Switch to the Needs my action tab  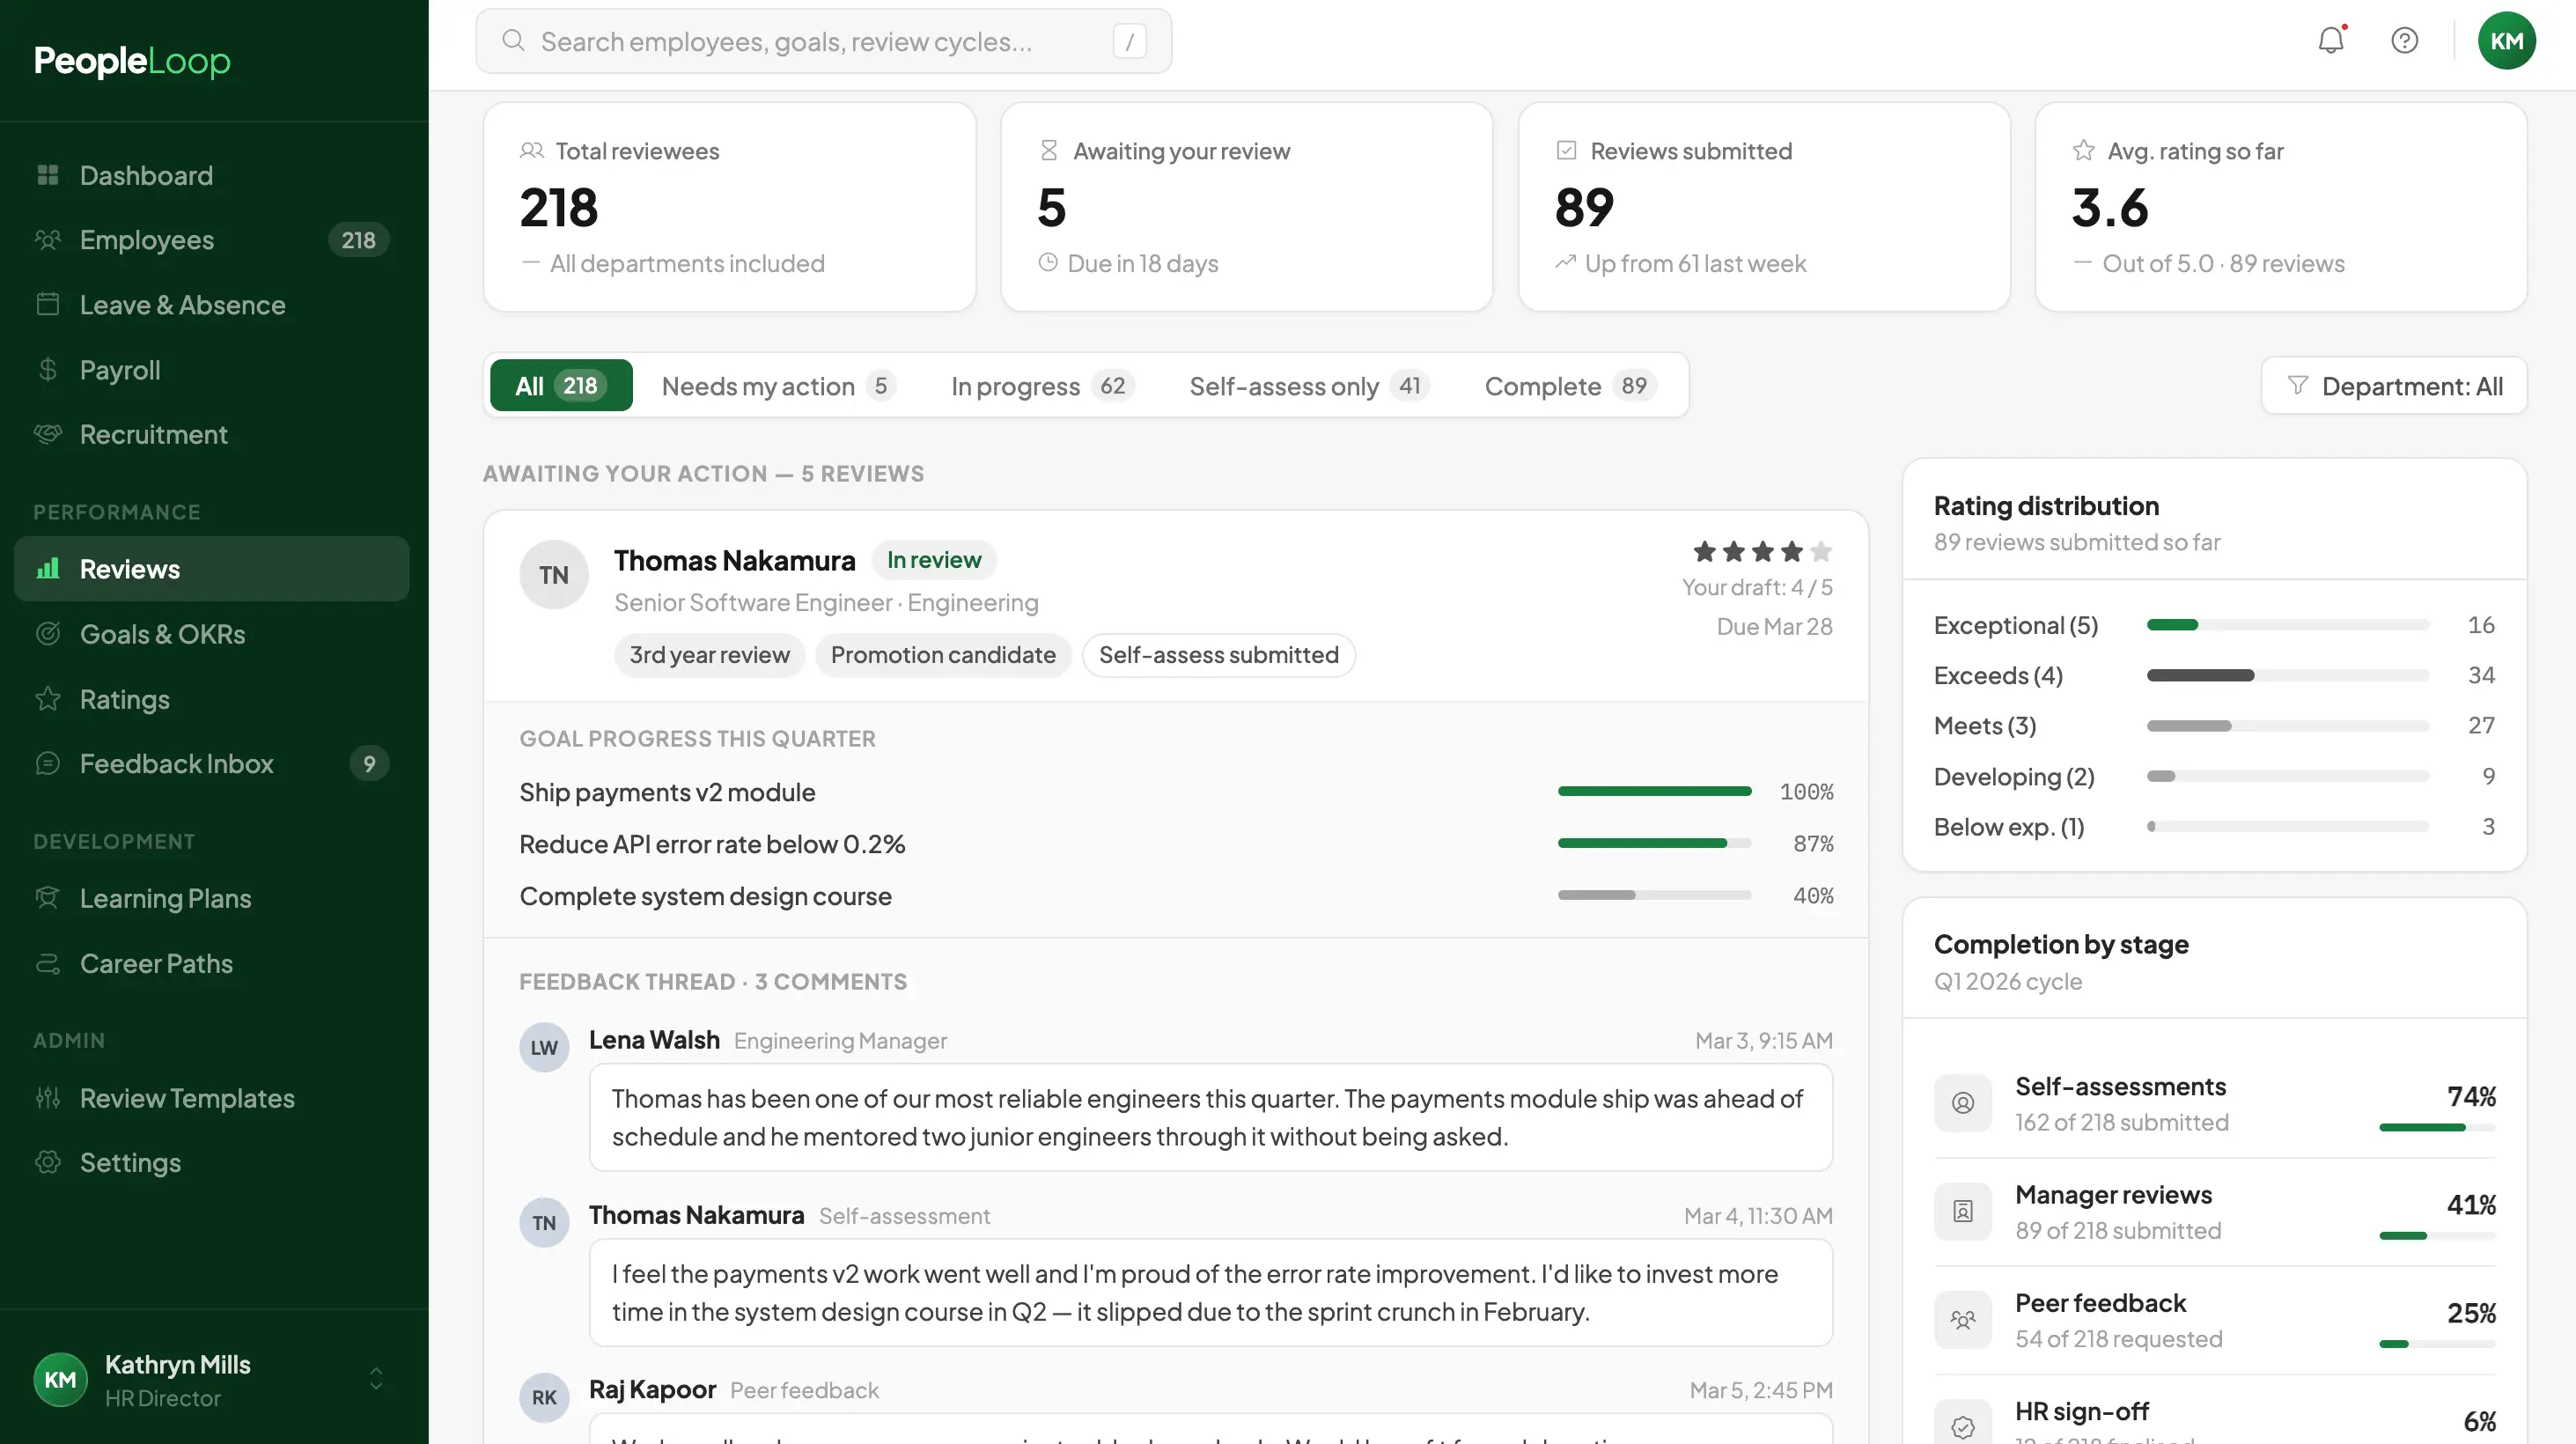pos(778,386)
